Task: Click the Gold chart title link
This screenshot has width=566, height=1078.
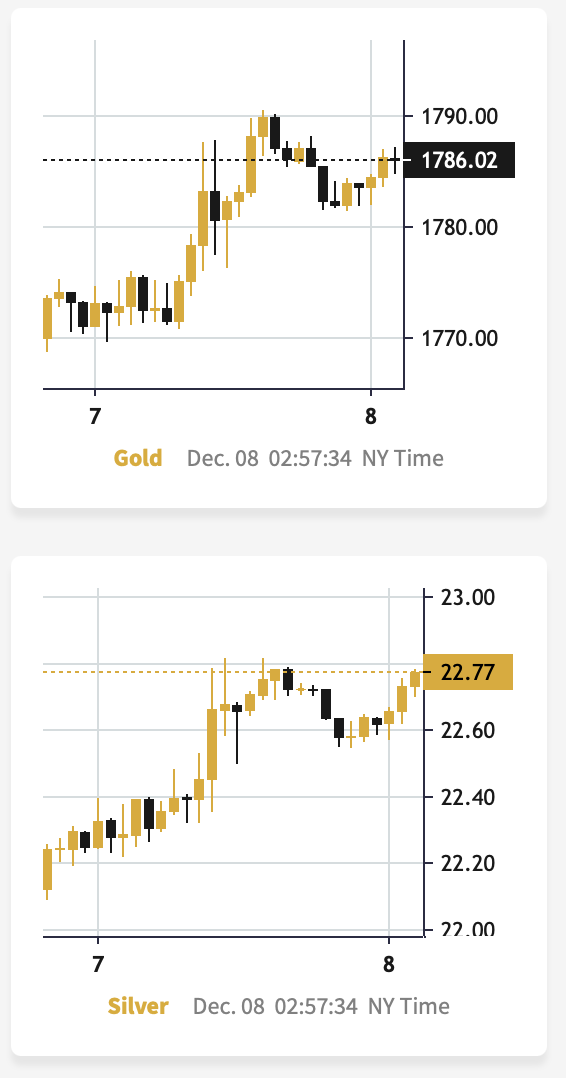Action: (x=138, y=458)
